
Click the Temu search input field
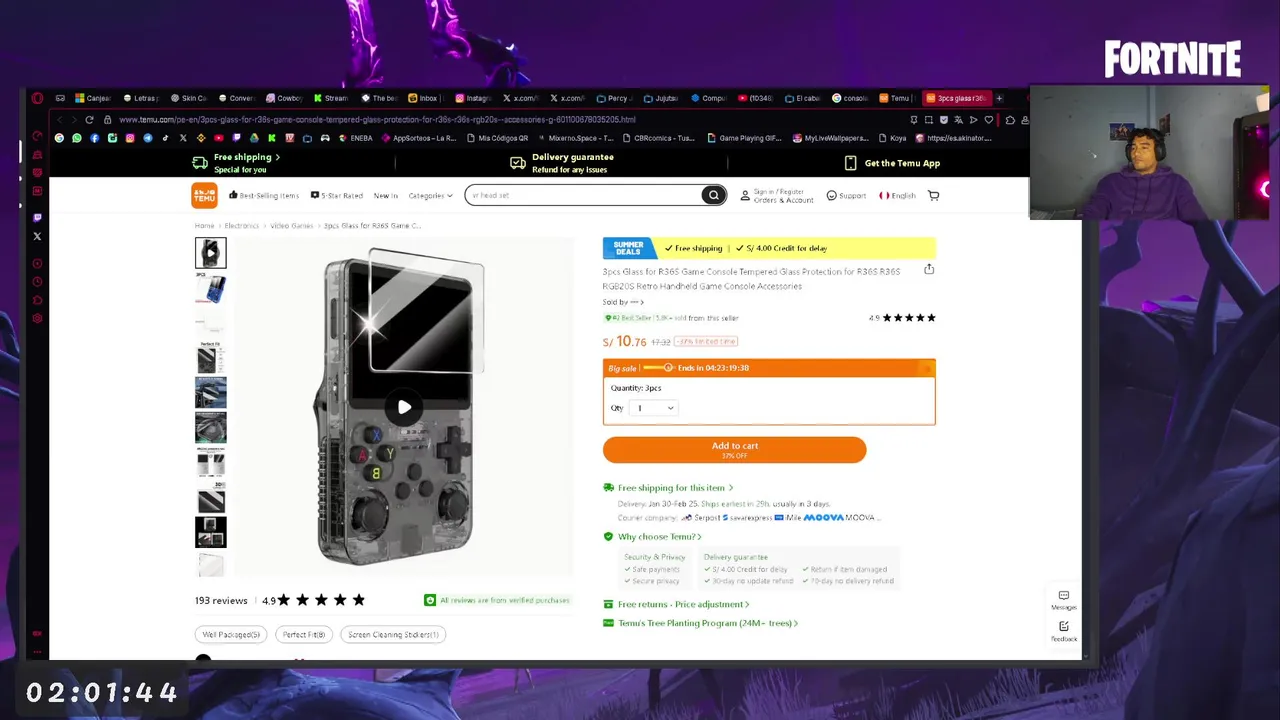click(584, 195)
